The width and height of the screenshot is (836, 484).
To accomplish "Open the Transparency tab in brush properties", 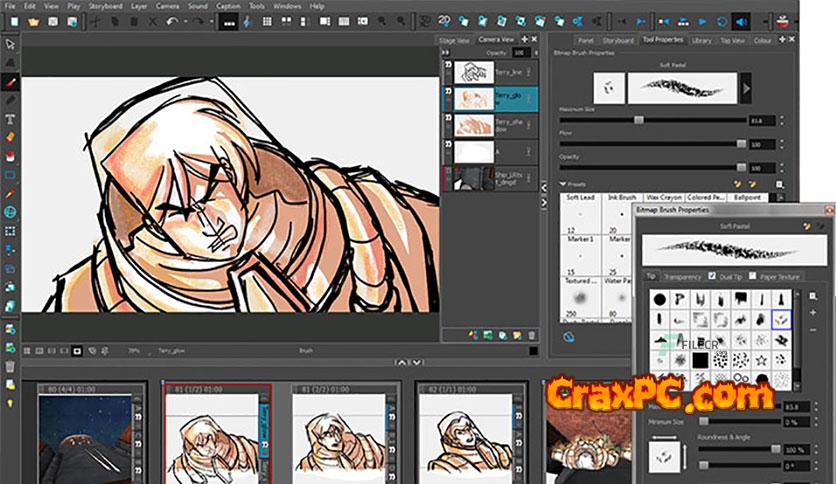I will click(682, 276).
